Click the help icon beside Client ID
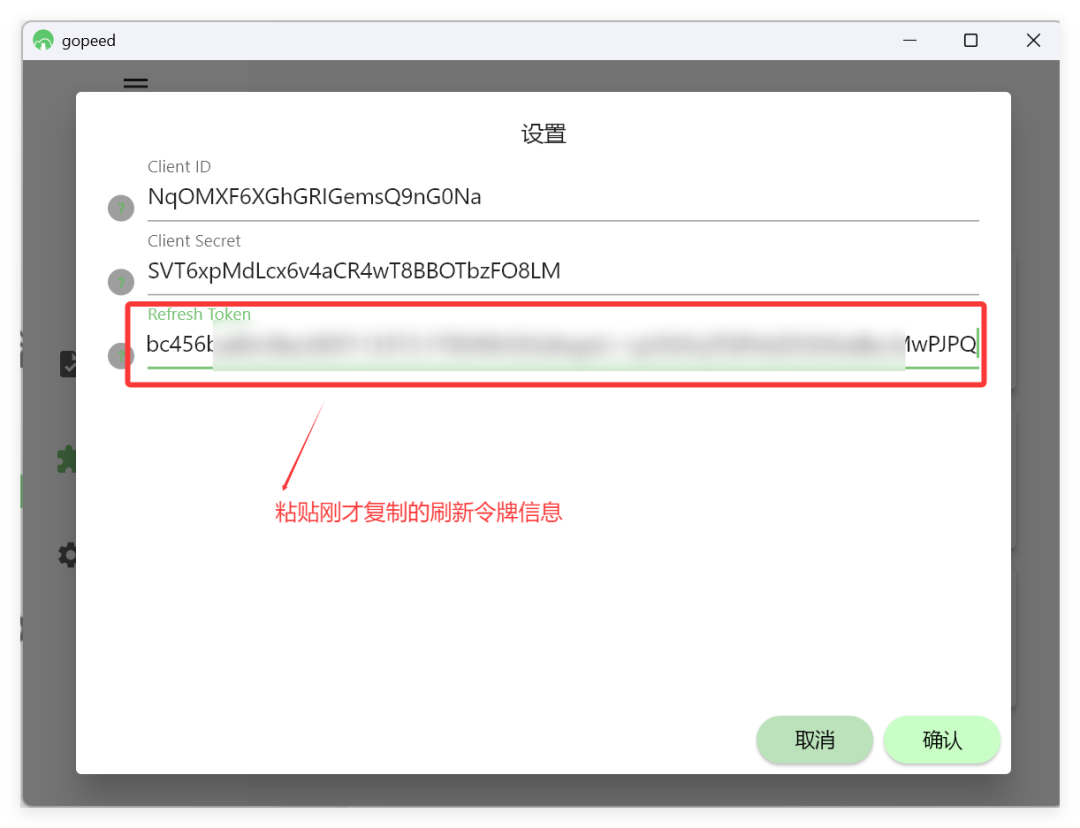 [121, 207]
